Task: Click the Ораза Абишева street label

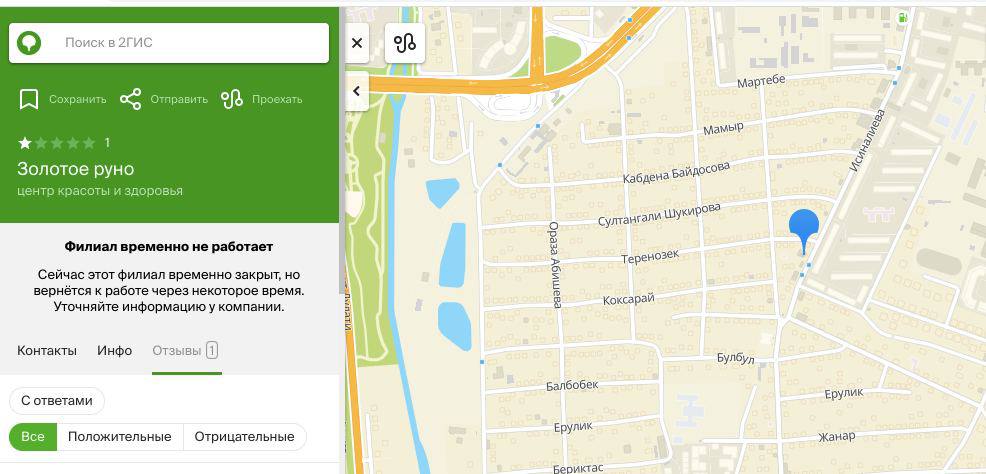Action: pos(554,264)
